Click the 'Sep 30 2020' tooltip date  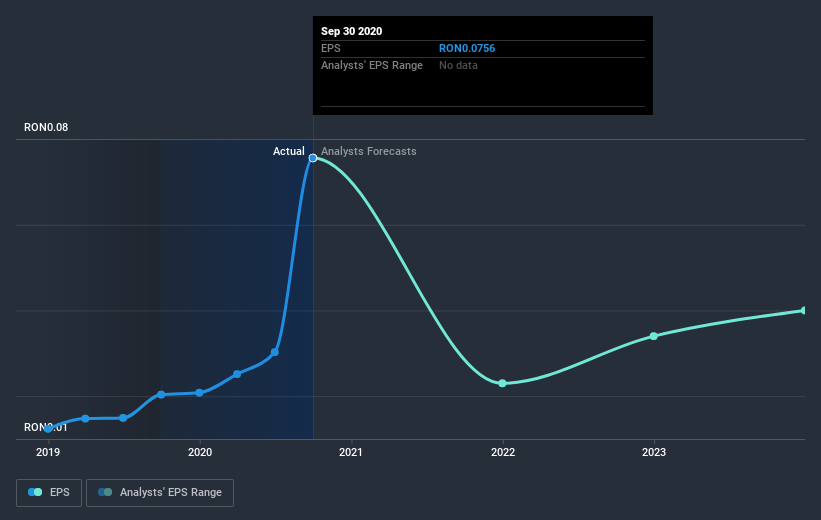(x=351, y=31)
